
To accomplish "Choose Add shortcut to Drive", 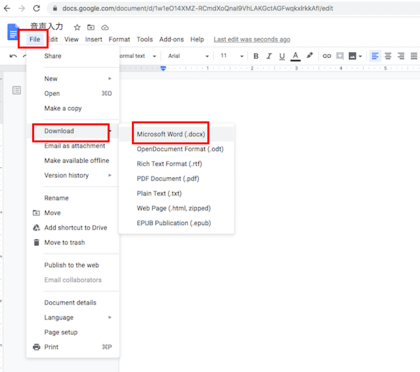I will [73, 228].
